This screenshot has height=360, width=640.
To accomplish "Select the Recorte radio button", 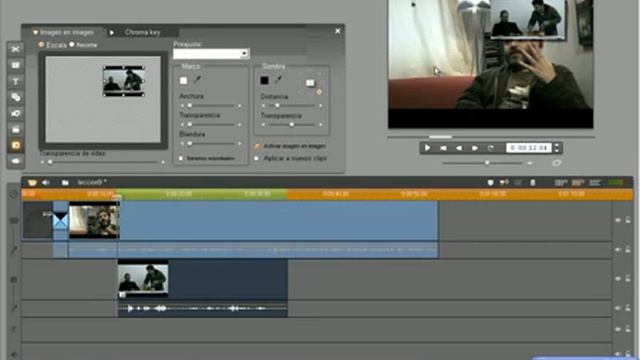I will [72, 44].
